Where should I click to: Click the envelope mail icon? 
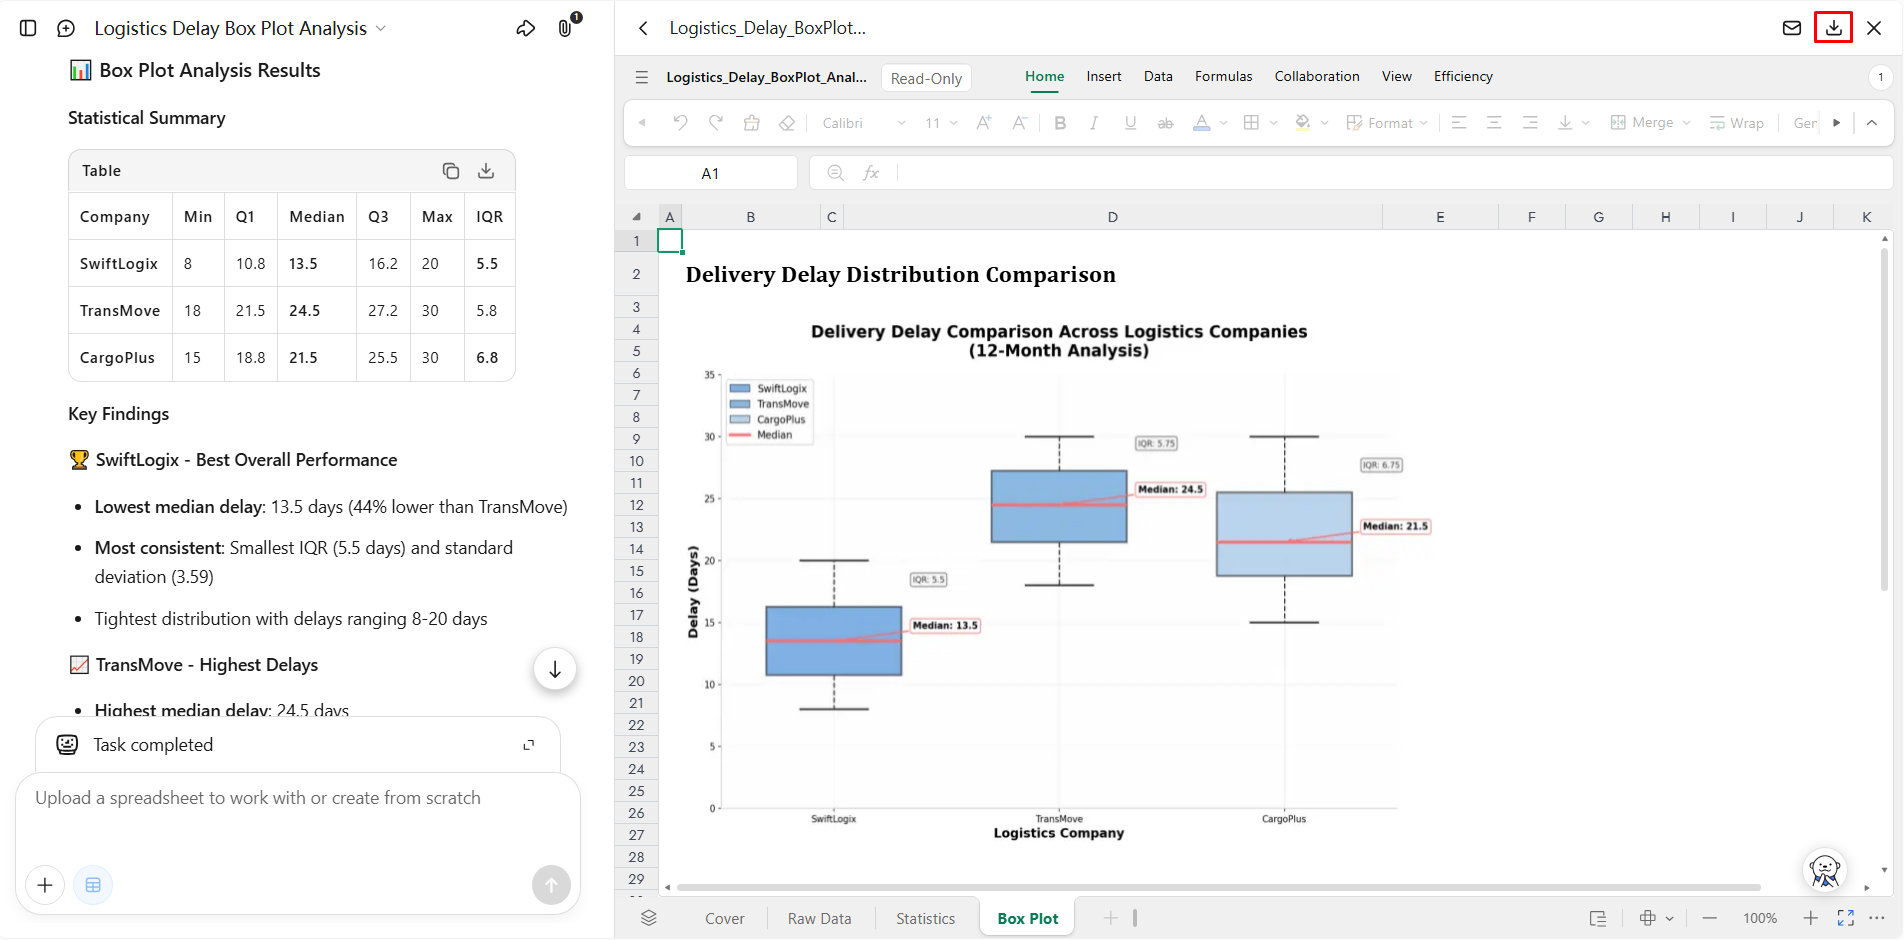point(1792,28)
